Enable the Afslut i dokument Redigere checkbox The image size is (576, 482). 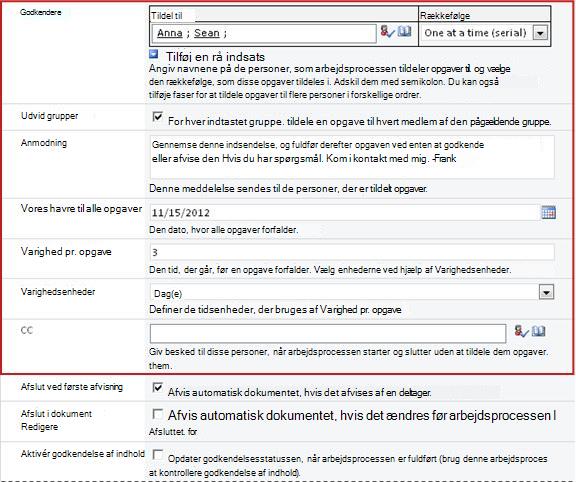(158, 414)
